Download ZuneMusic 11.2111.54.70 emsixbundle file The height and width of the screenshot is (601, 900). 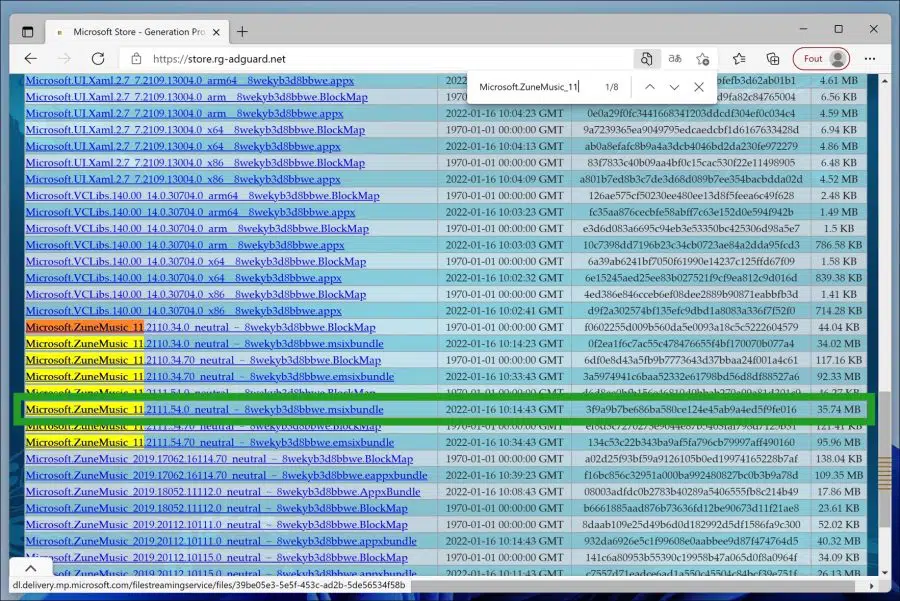pyautogui.click(x=210, y=443)
